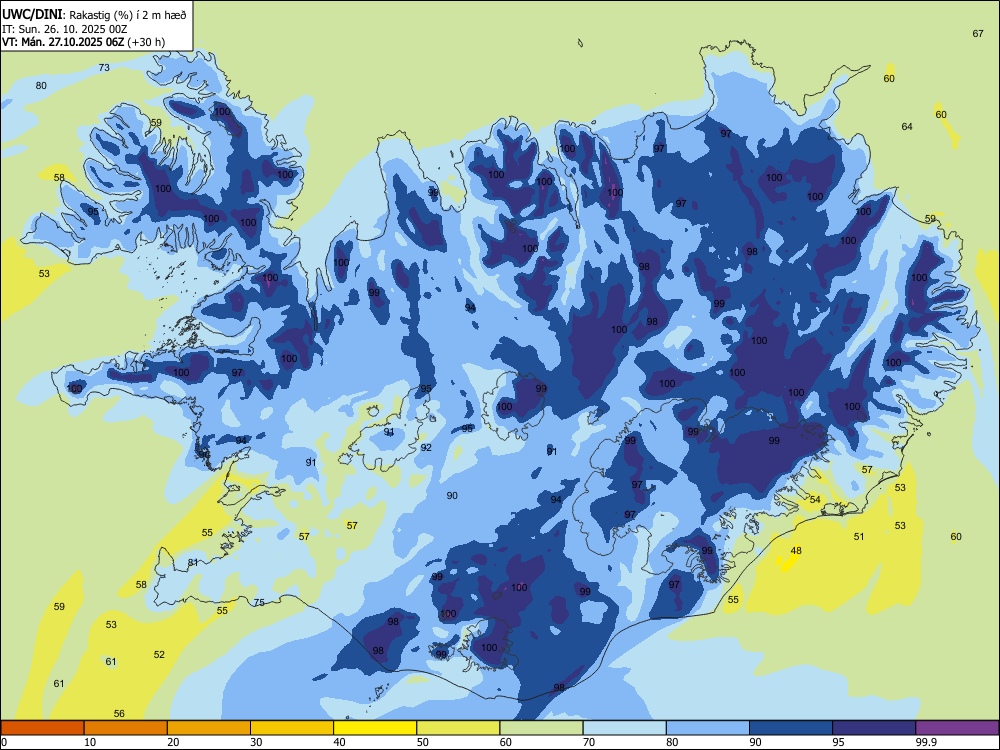
Task: Select the 70–80 pale blue legend swatch
Action: 624,728
